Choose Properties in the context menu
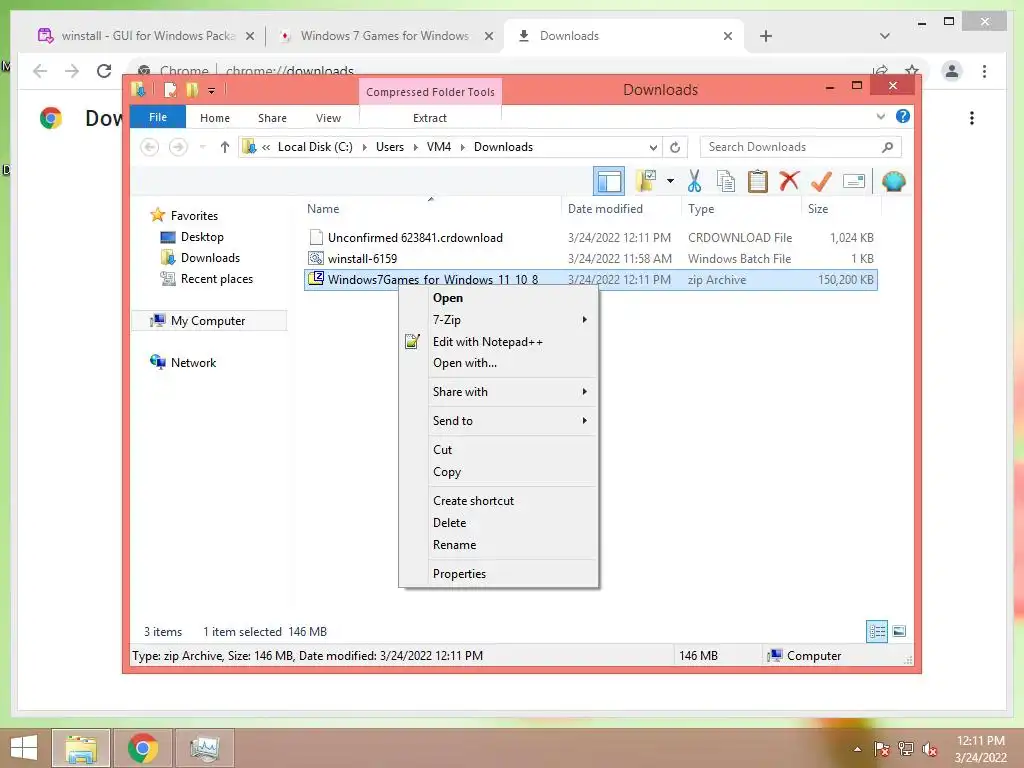Screen dimensions: 1024x768 click(498, 573)
